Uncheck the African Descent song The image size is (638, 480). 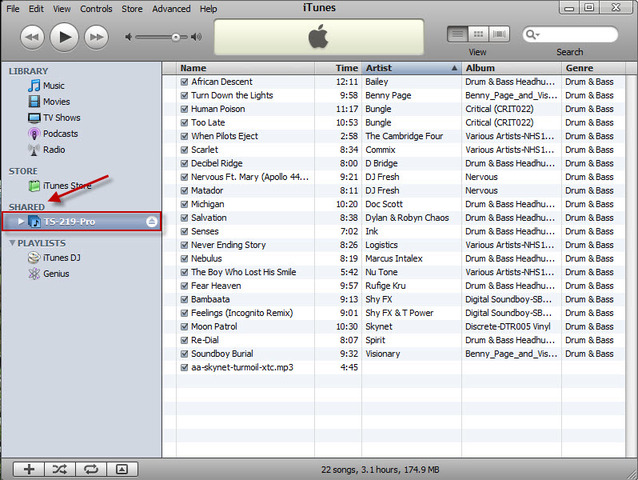click(x=184, y=82)
